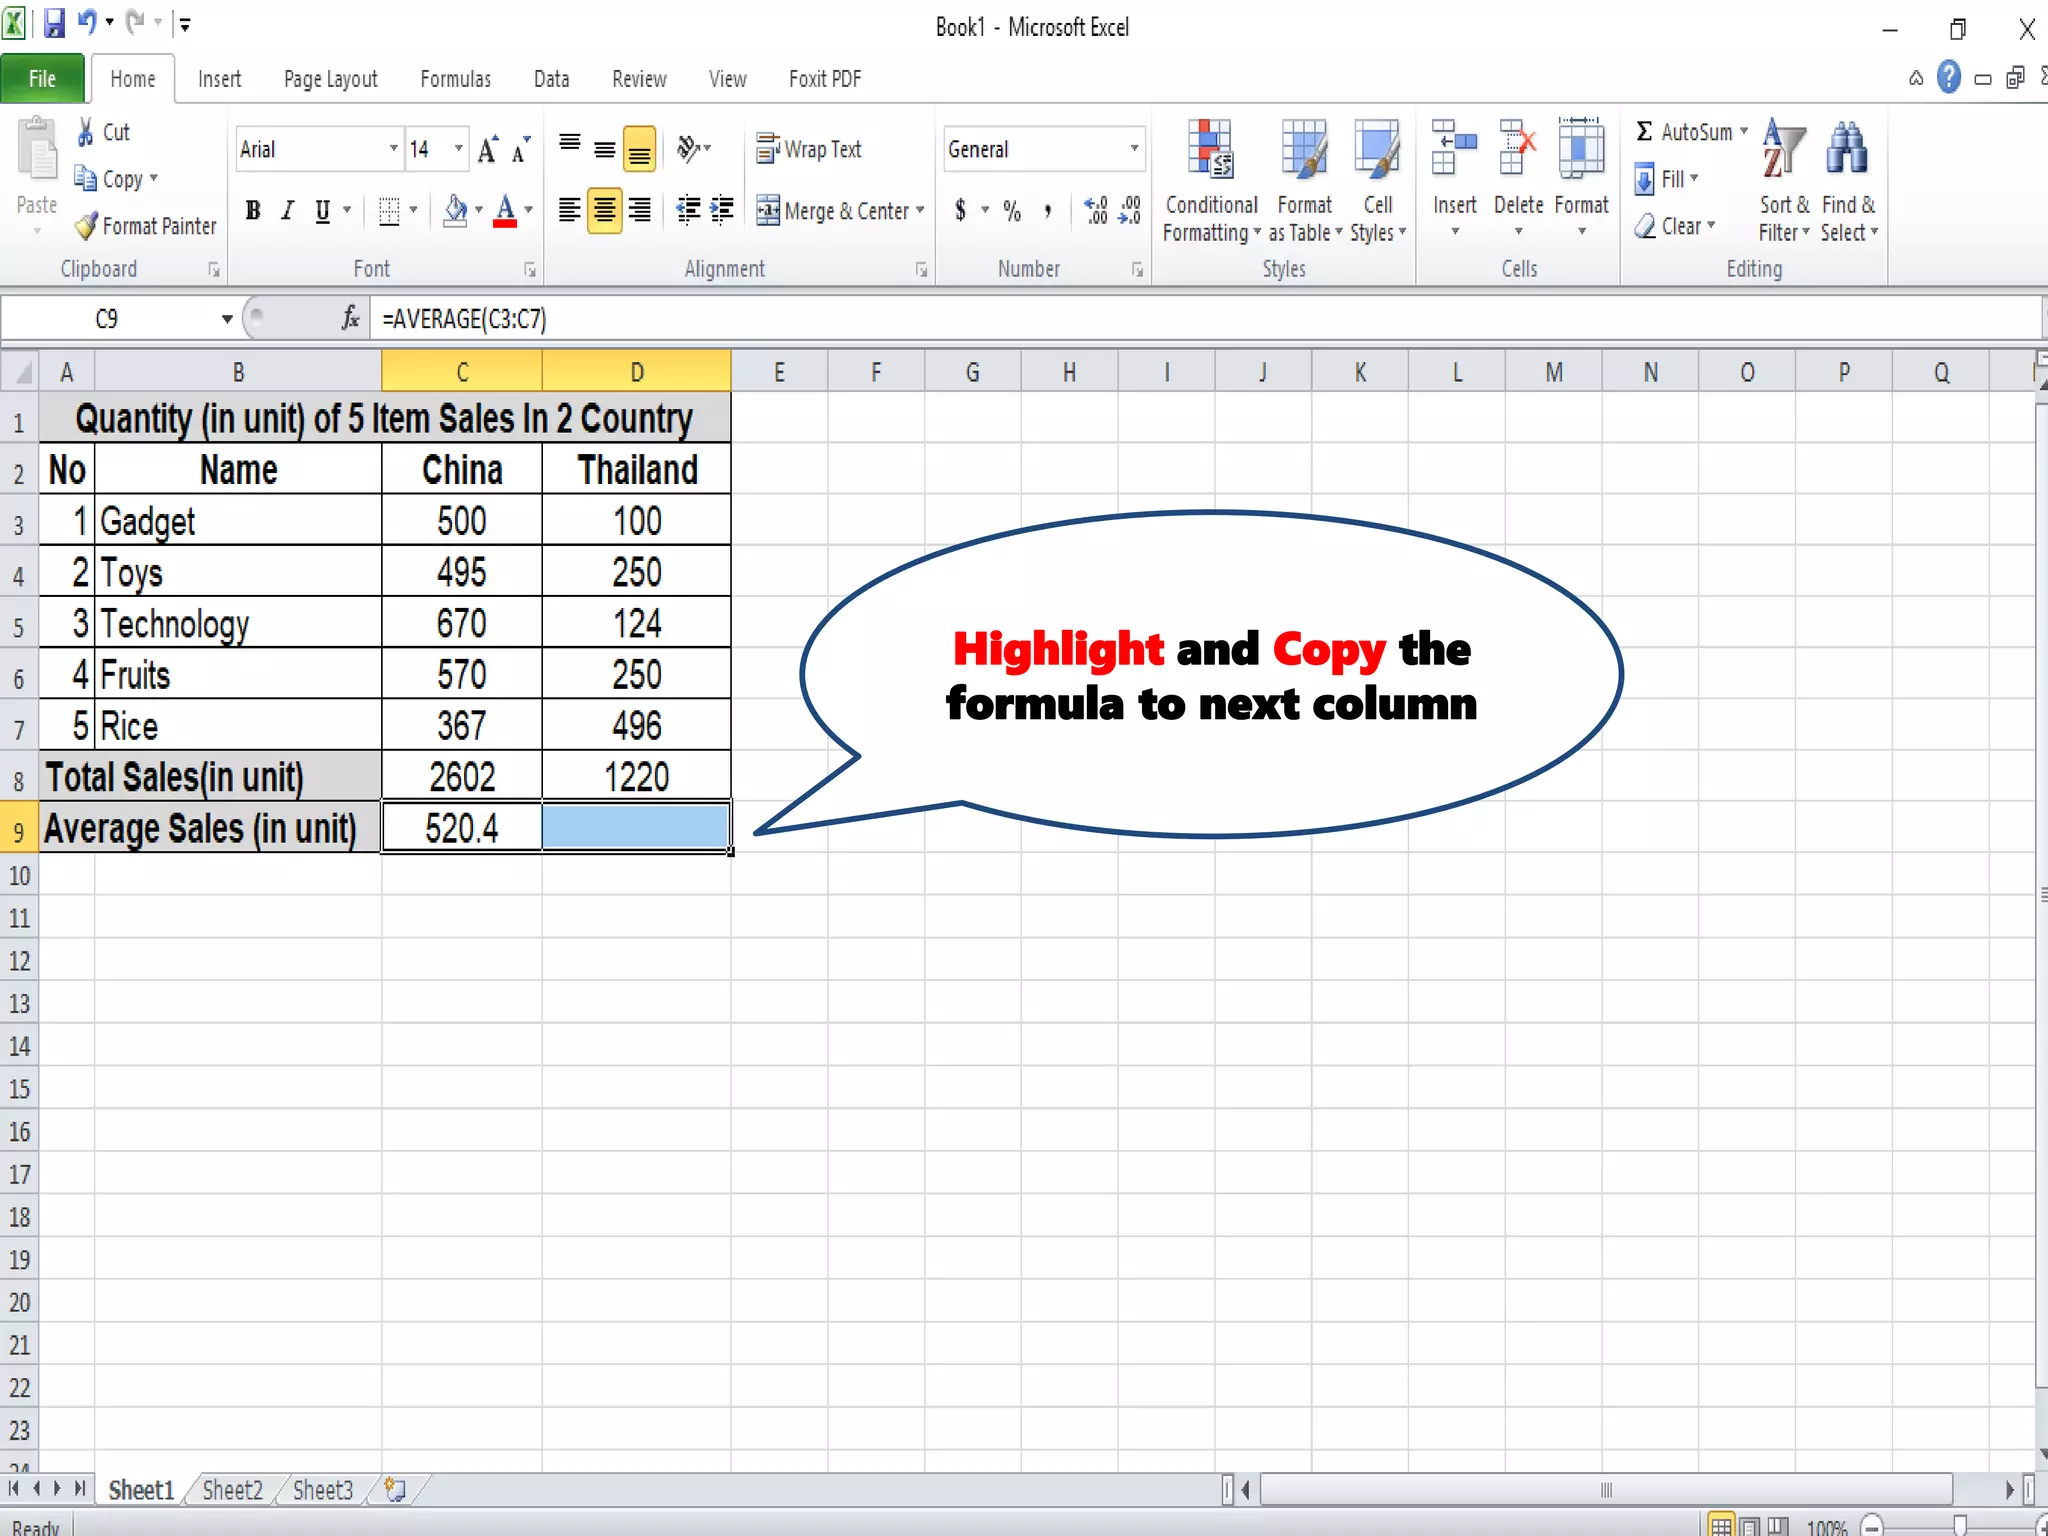The width and height of the screenshot is (2048, 1536).
Task: Expand the Merge & Center dropdown arrow
Action: [x=920, y=211]
